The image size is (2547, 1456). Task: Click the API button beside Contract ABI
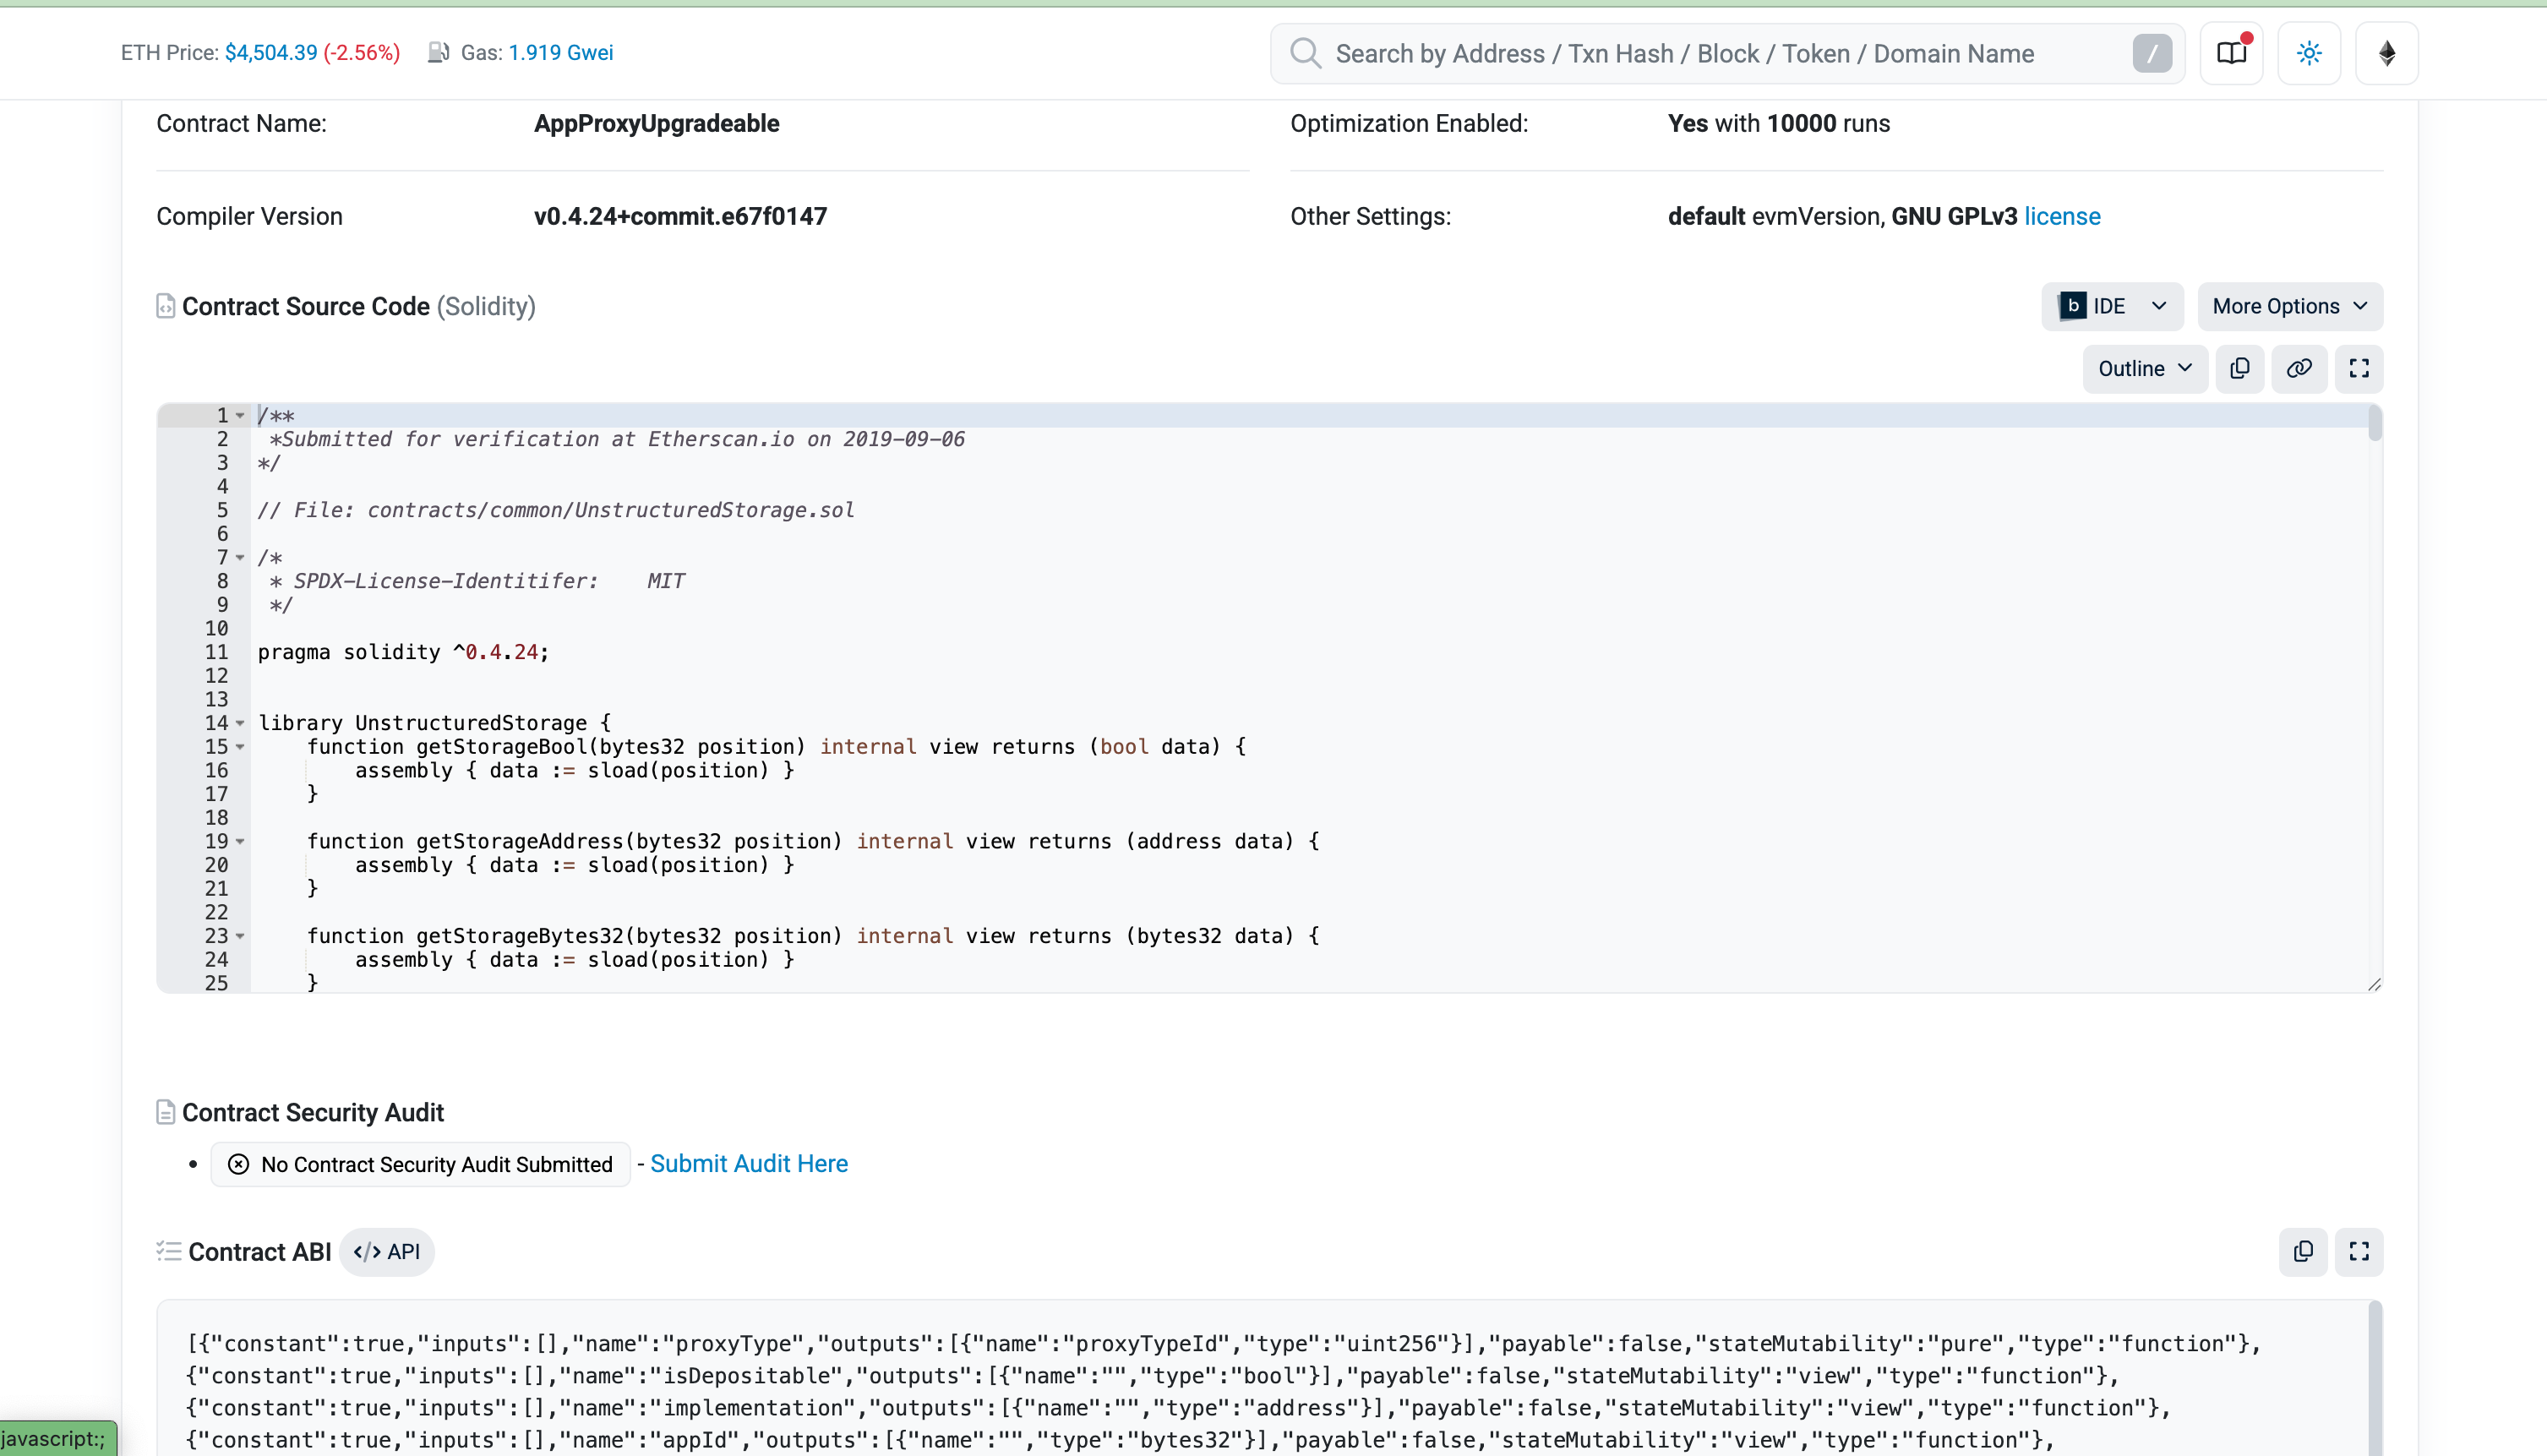(387, 1251)
